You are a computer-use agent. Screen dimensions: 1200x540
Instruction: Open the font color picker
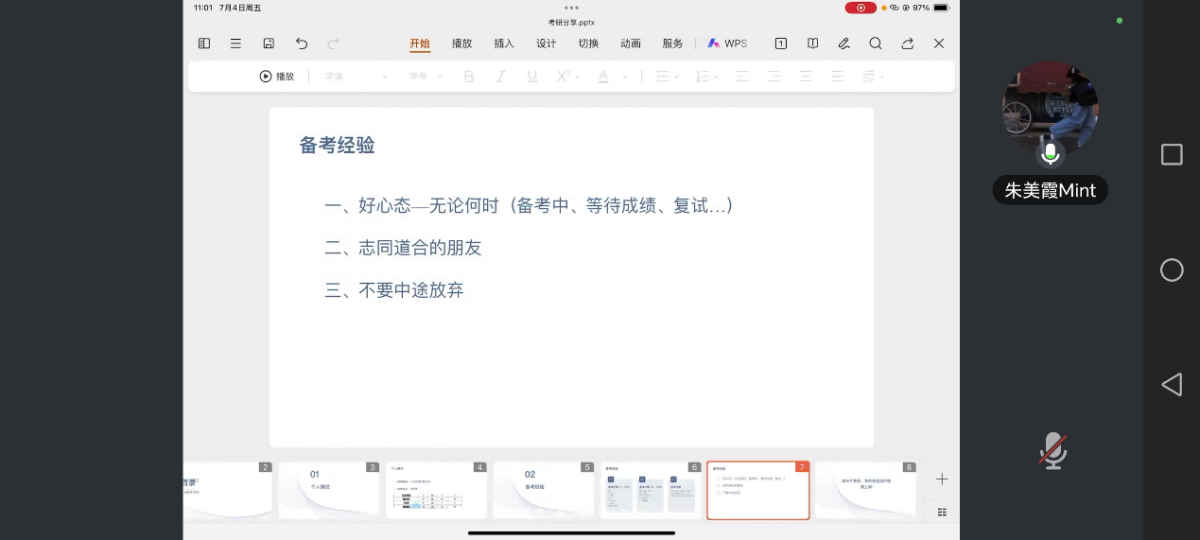[611, 77]
